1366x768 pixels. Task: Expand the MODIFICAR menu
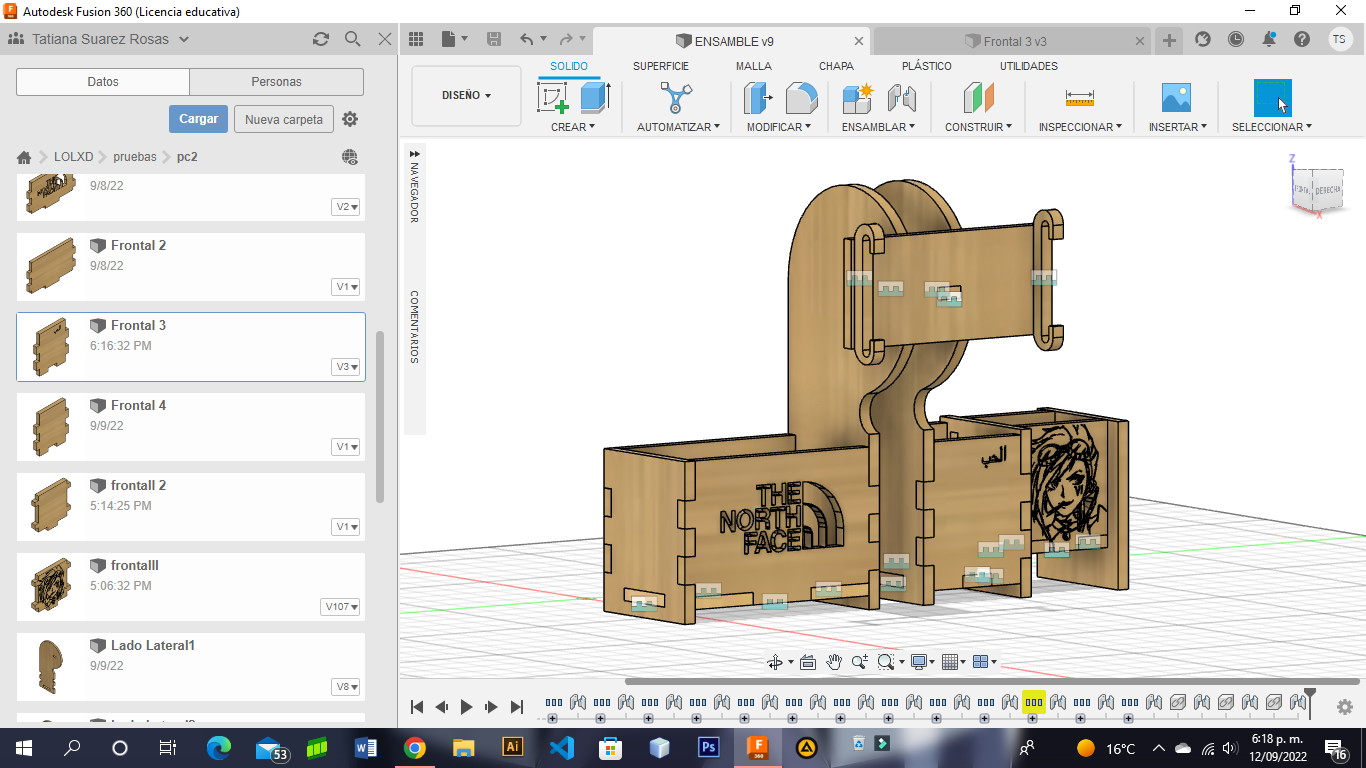779,127
